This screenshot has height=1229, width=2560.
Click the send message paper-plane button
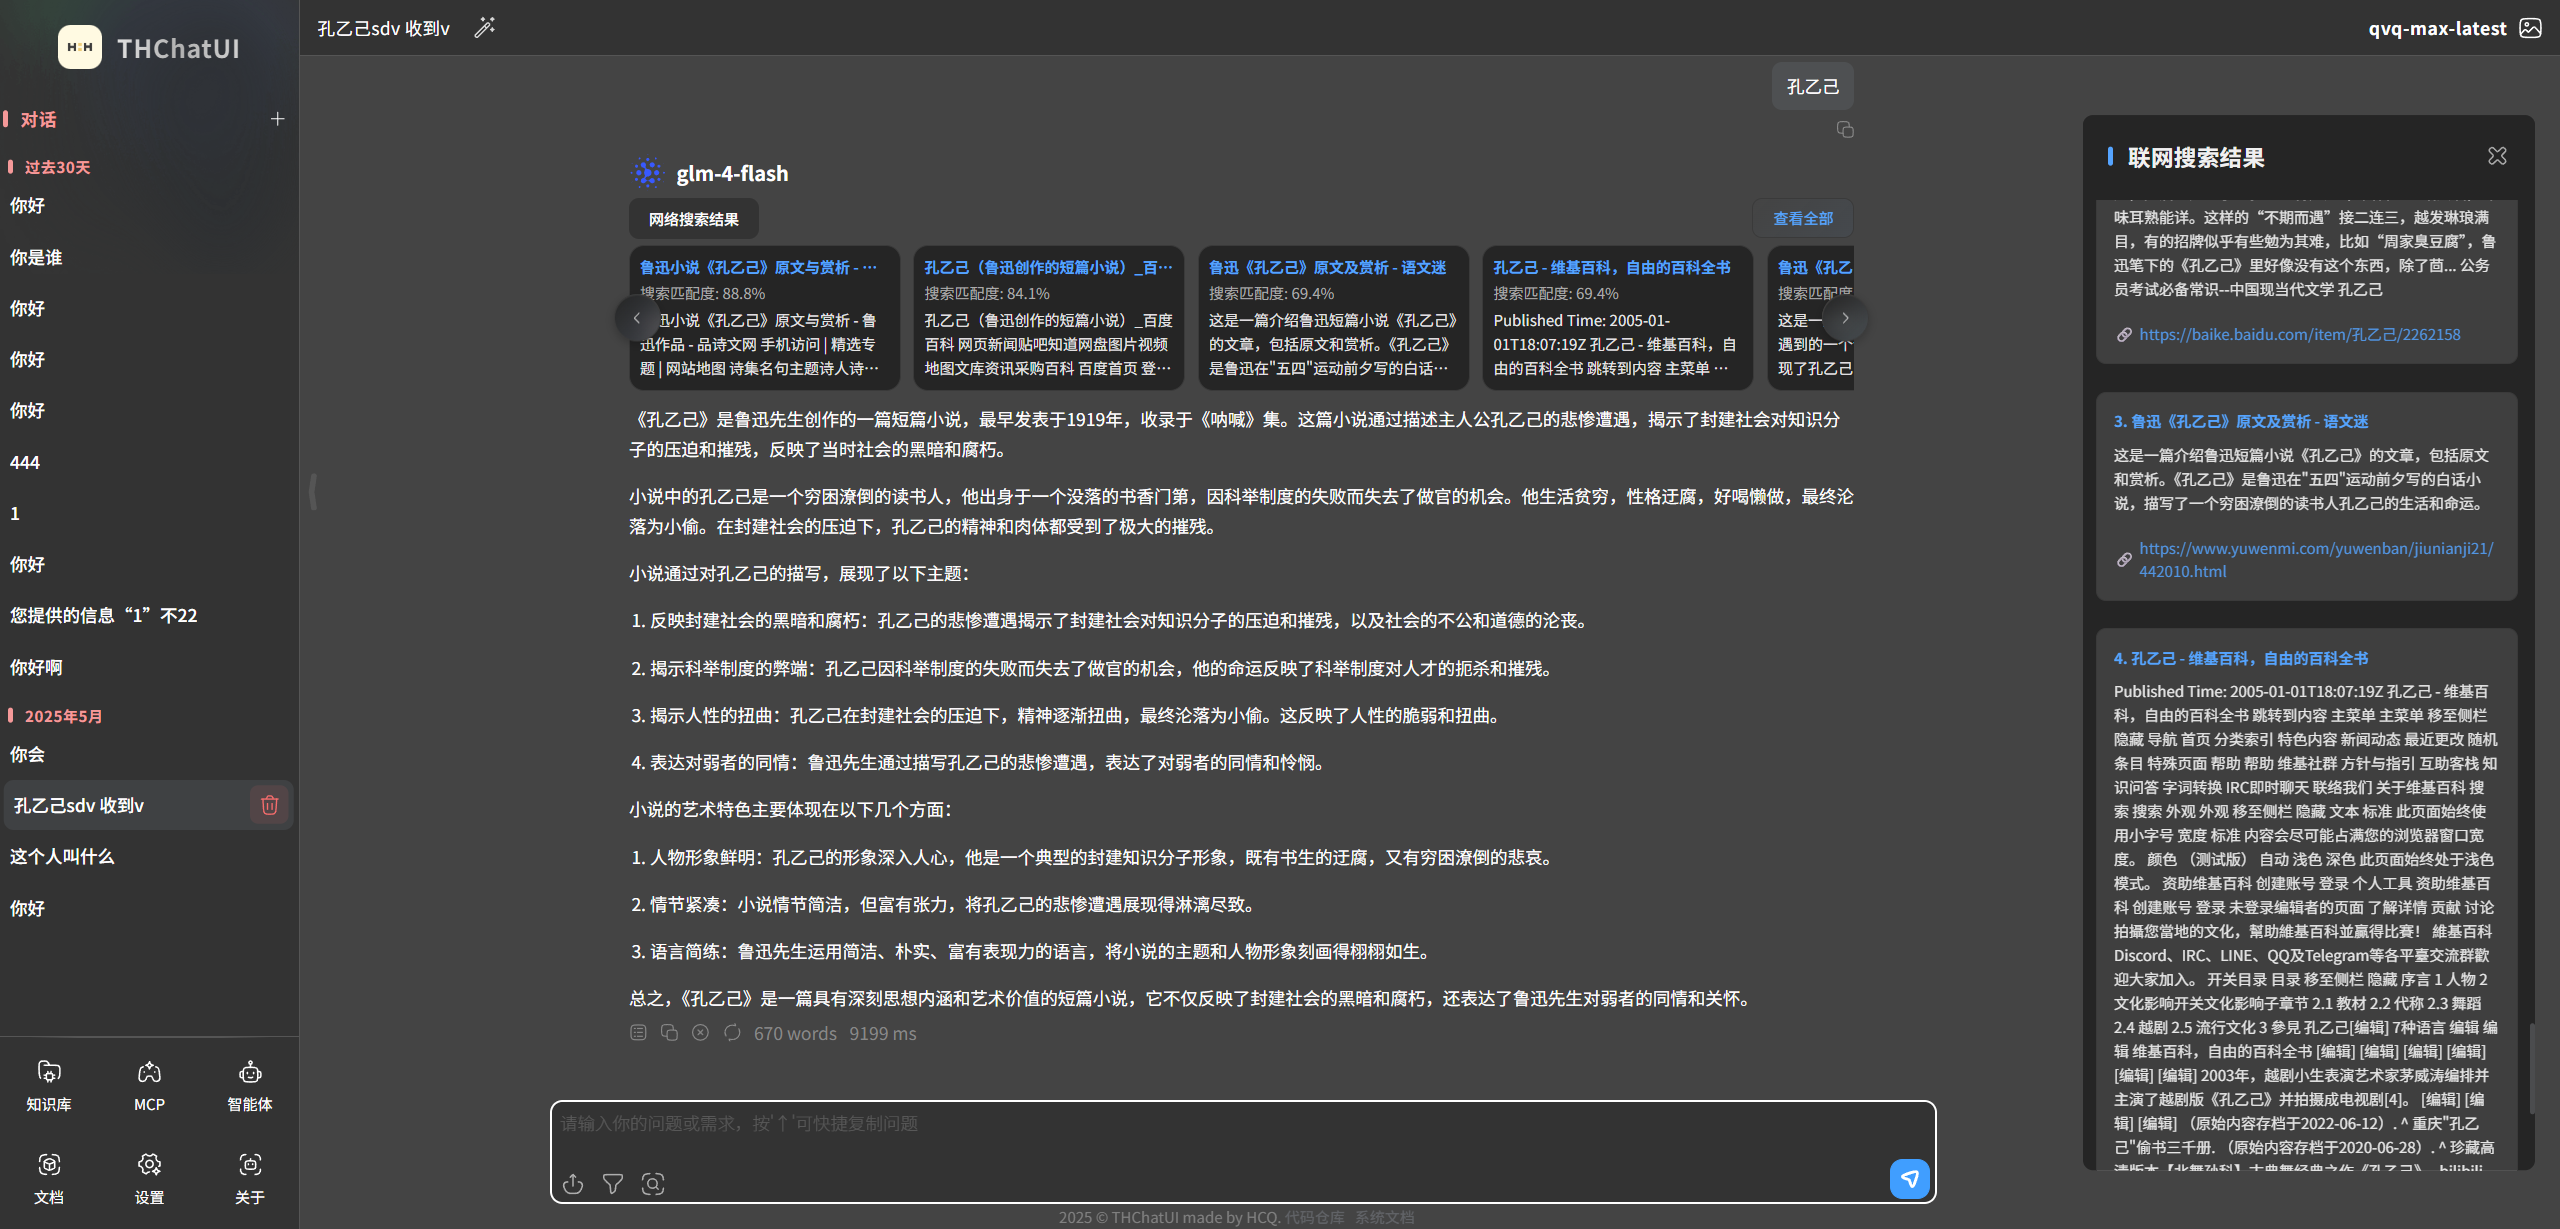1909,1179
